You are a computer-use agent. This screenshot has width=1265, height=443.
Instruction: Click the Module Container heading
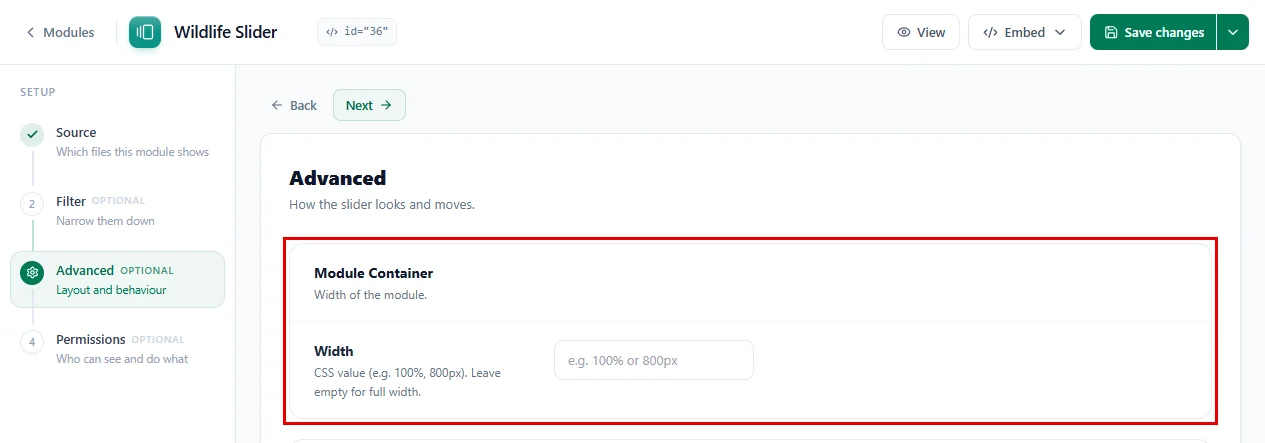coord(374,273)
